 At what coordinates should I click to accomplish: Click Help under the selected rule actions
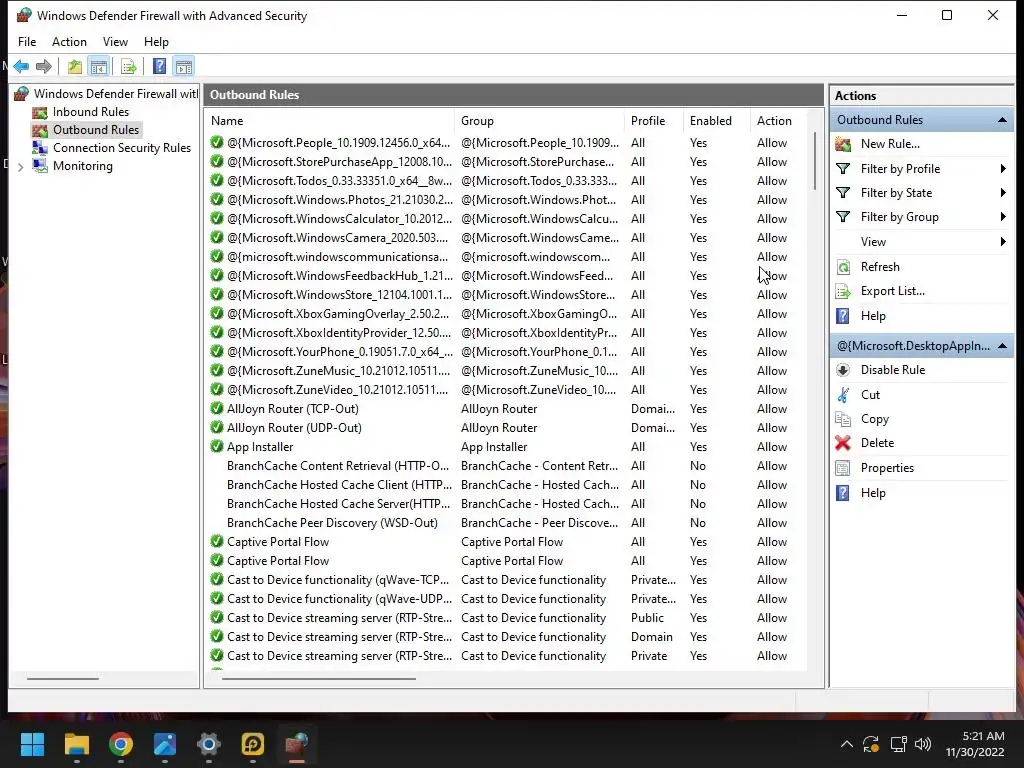[872, 493]
